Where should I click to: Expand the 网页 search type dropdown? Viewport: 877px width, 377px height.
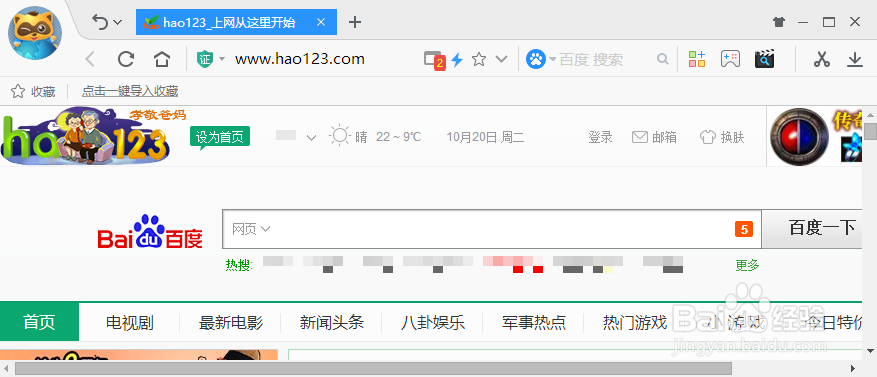click(251, 229)
